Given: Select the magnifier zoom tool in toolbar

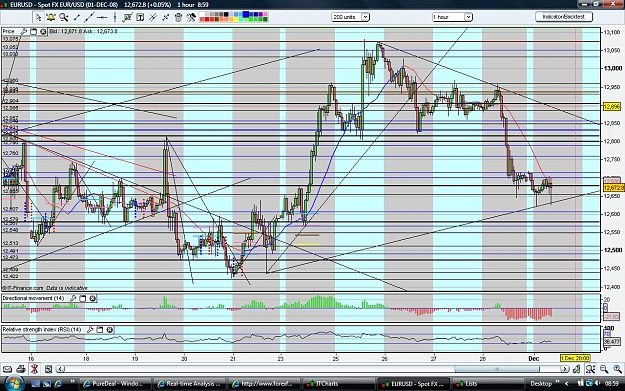Looking at the screenshot, I should (63, 17).
